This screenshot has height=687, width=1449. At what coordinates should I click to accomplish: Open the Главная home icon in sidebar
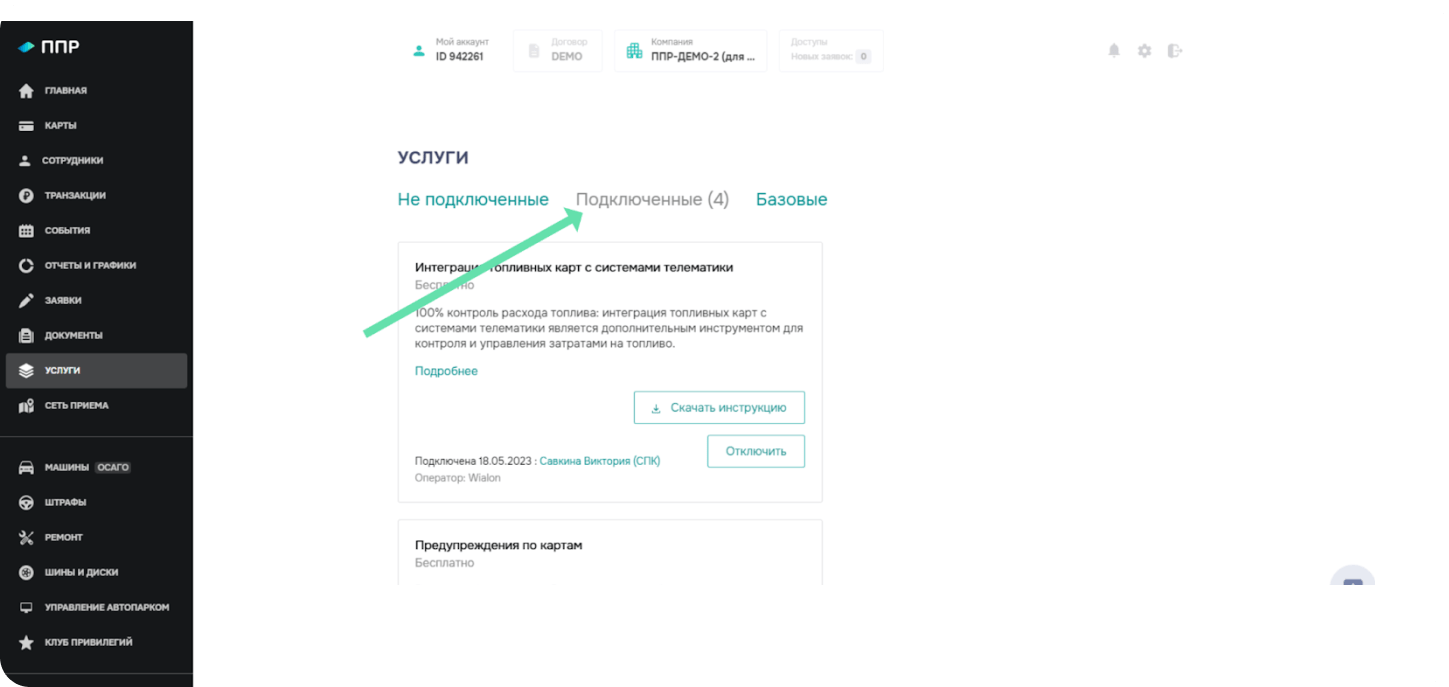[x=27, y=91]
